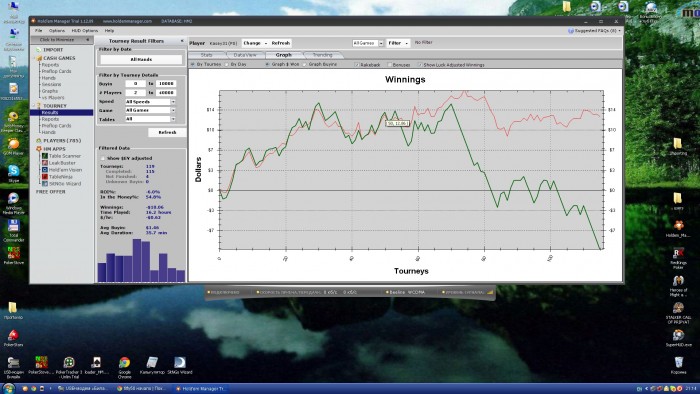The width and height of the screenshot is (700, 394).
Task: Switch to the Stats tab
Action: click(x=206, y=55)
